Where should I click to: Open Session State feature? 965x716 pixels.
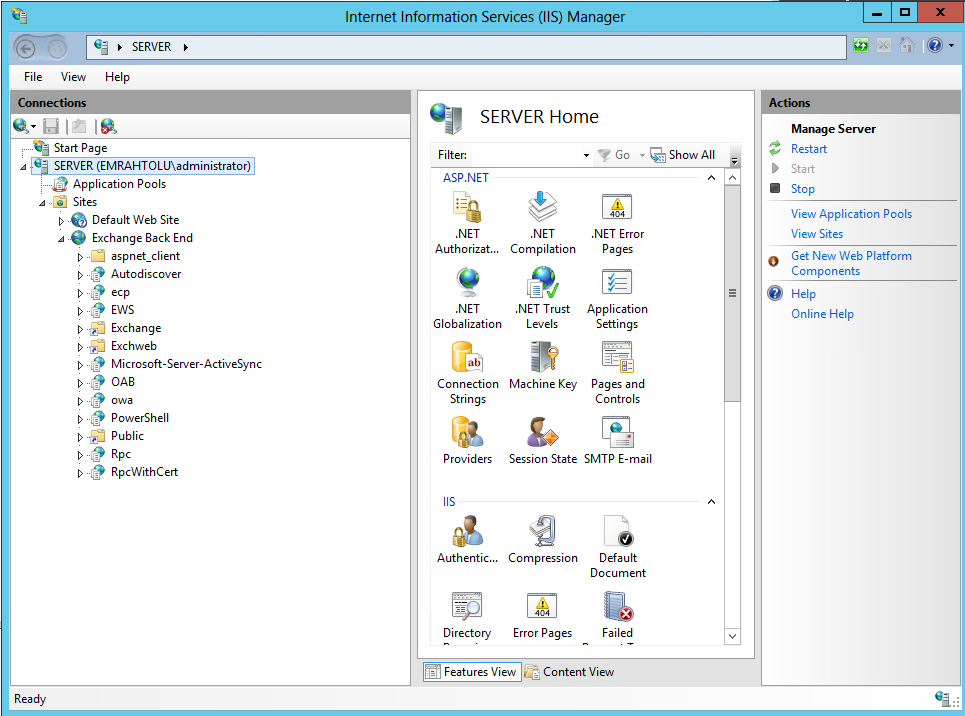542,441
